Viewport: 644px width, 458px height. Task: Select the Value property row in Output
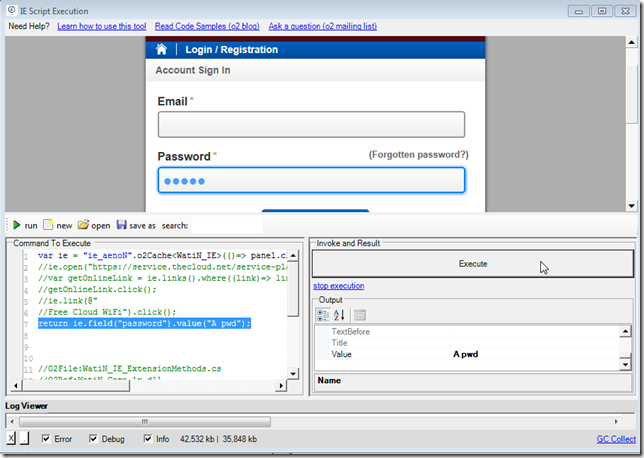click(x=467, y=354)
